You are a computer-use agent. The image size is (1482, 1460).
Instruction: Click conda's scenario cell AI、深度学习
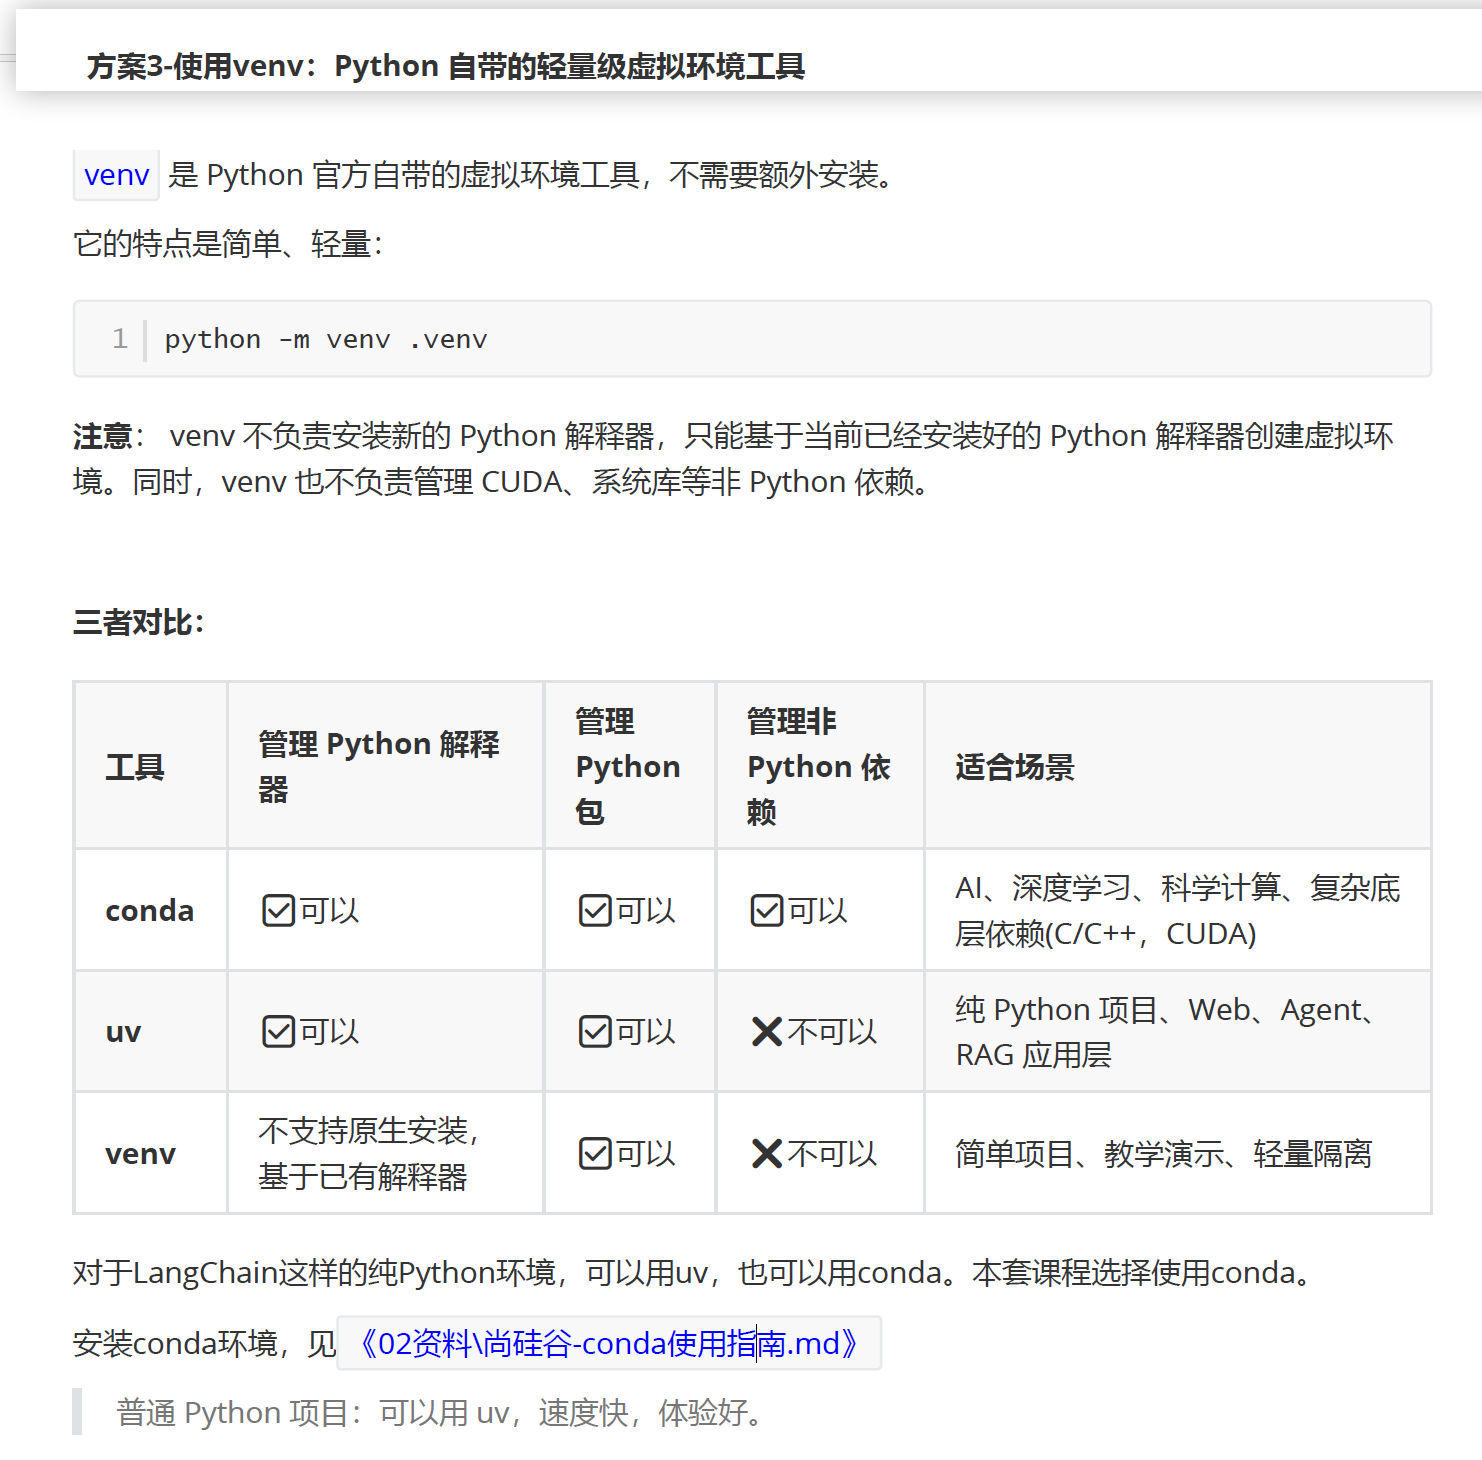(1178, 910)
